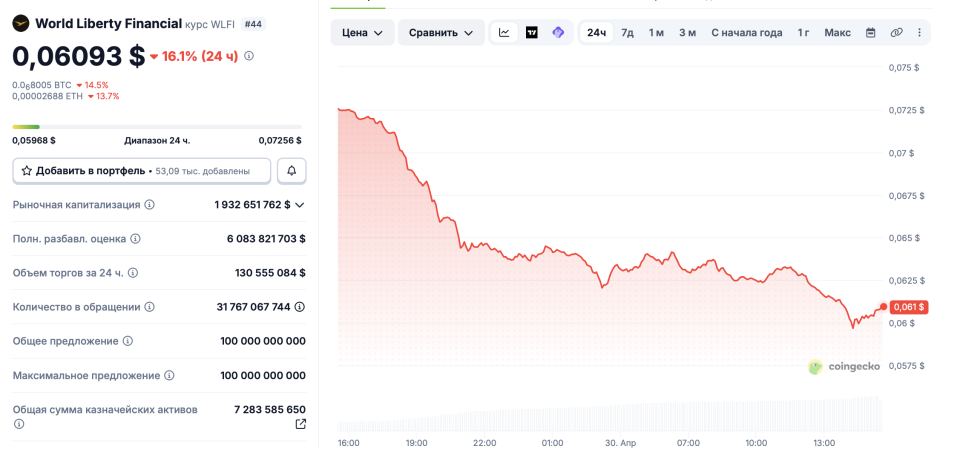
Task: Copy chart link with the chain icon
Action: 896,33
